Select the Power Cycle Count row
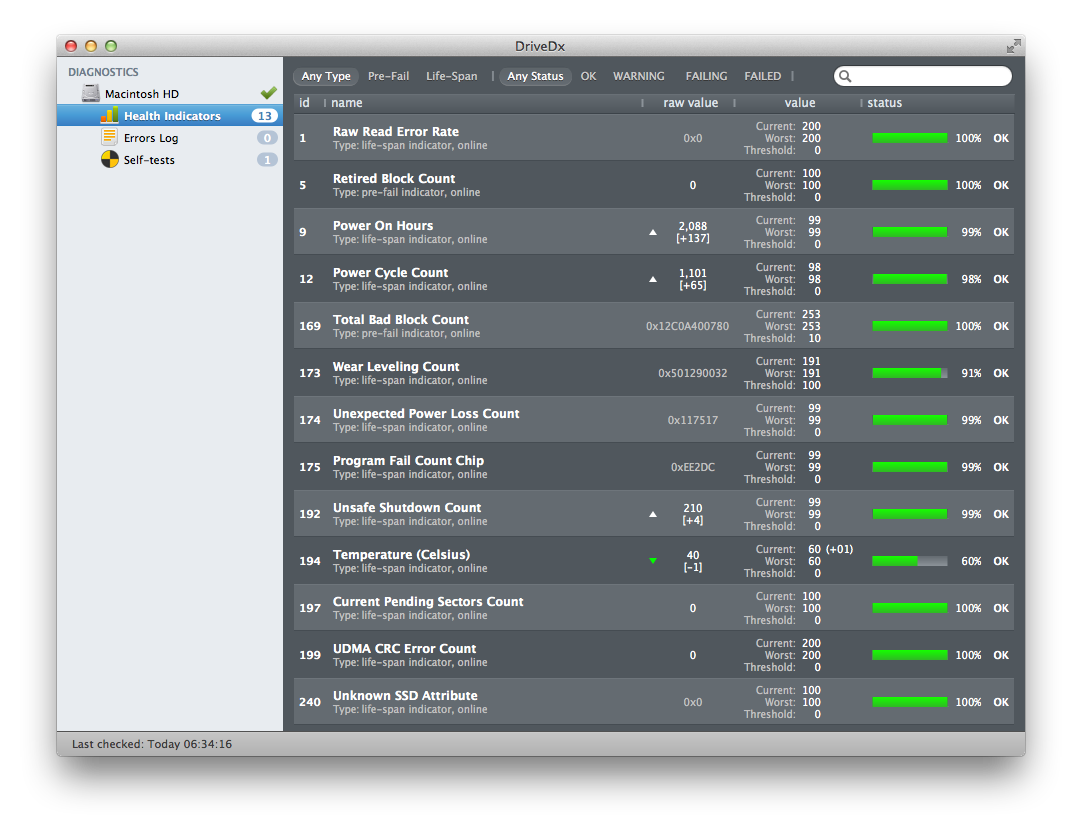This screenshot has width=1082, height=835. point(654,279)
